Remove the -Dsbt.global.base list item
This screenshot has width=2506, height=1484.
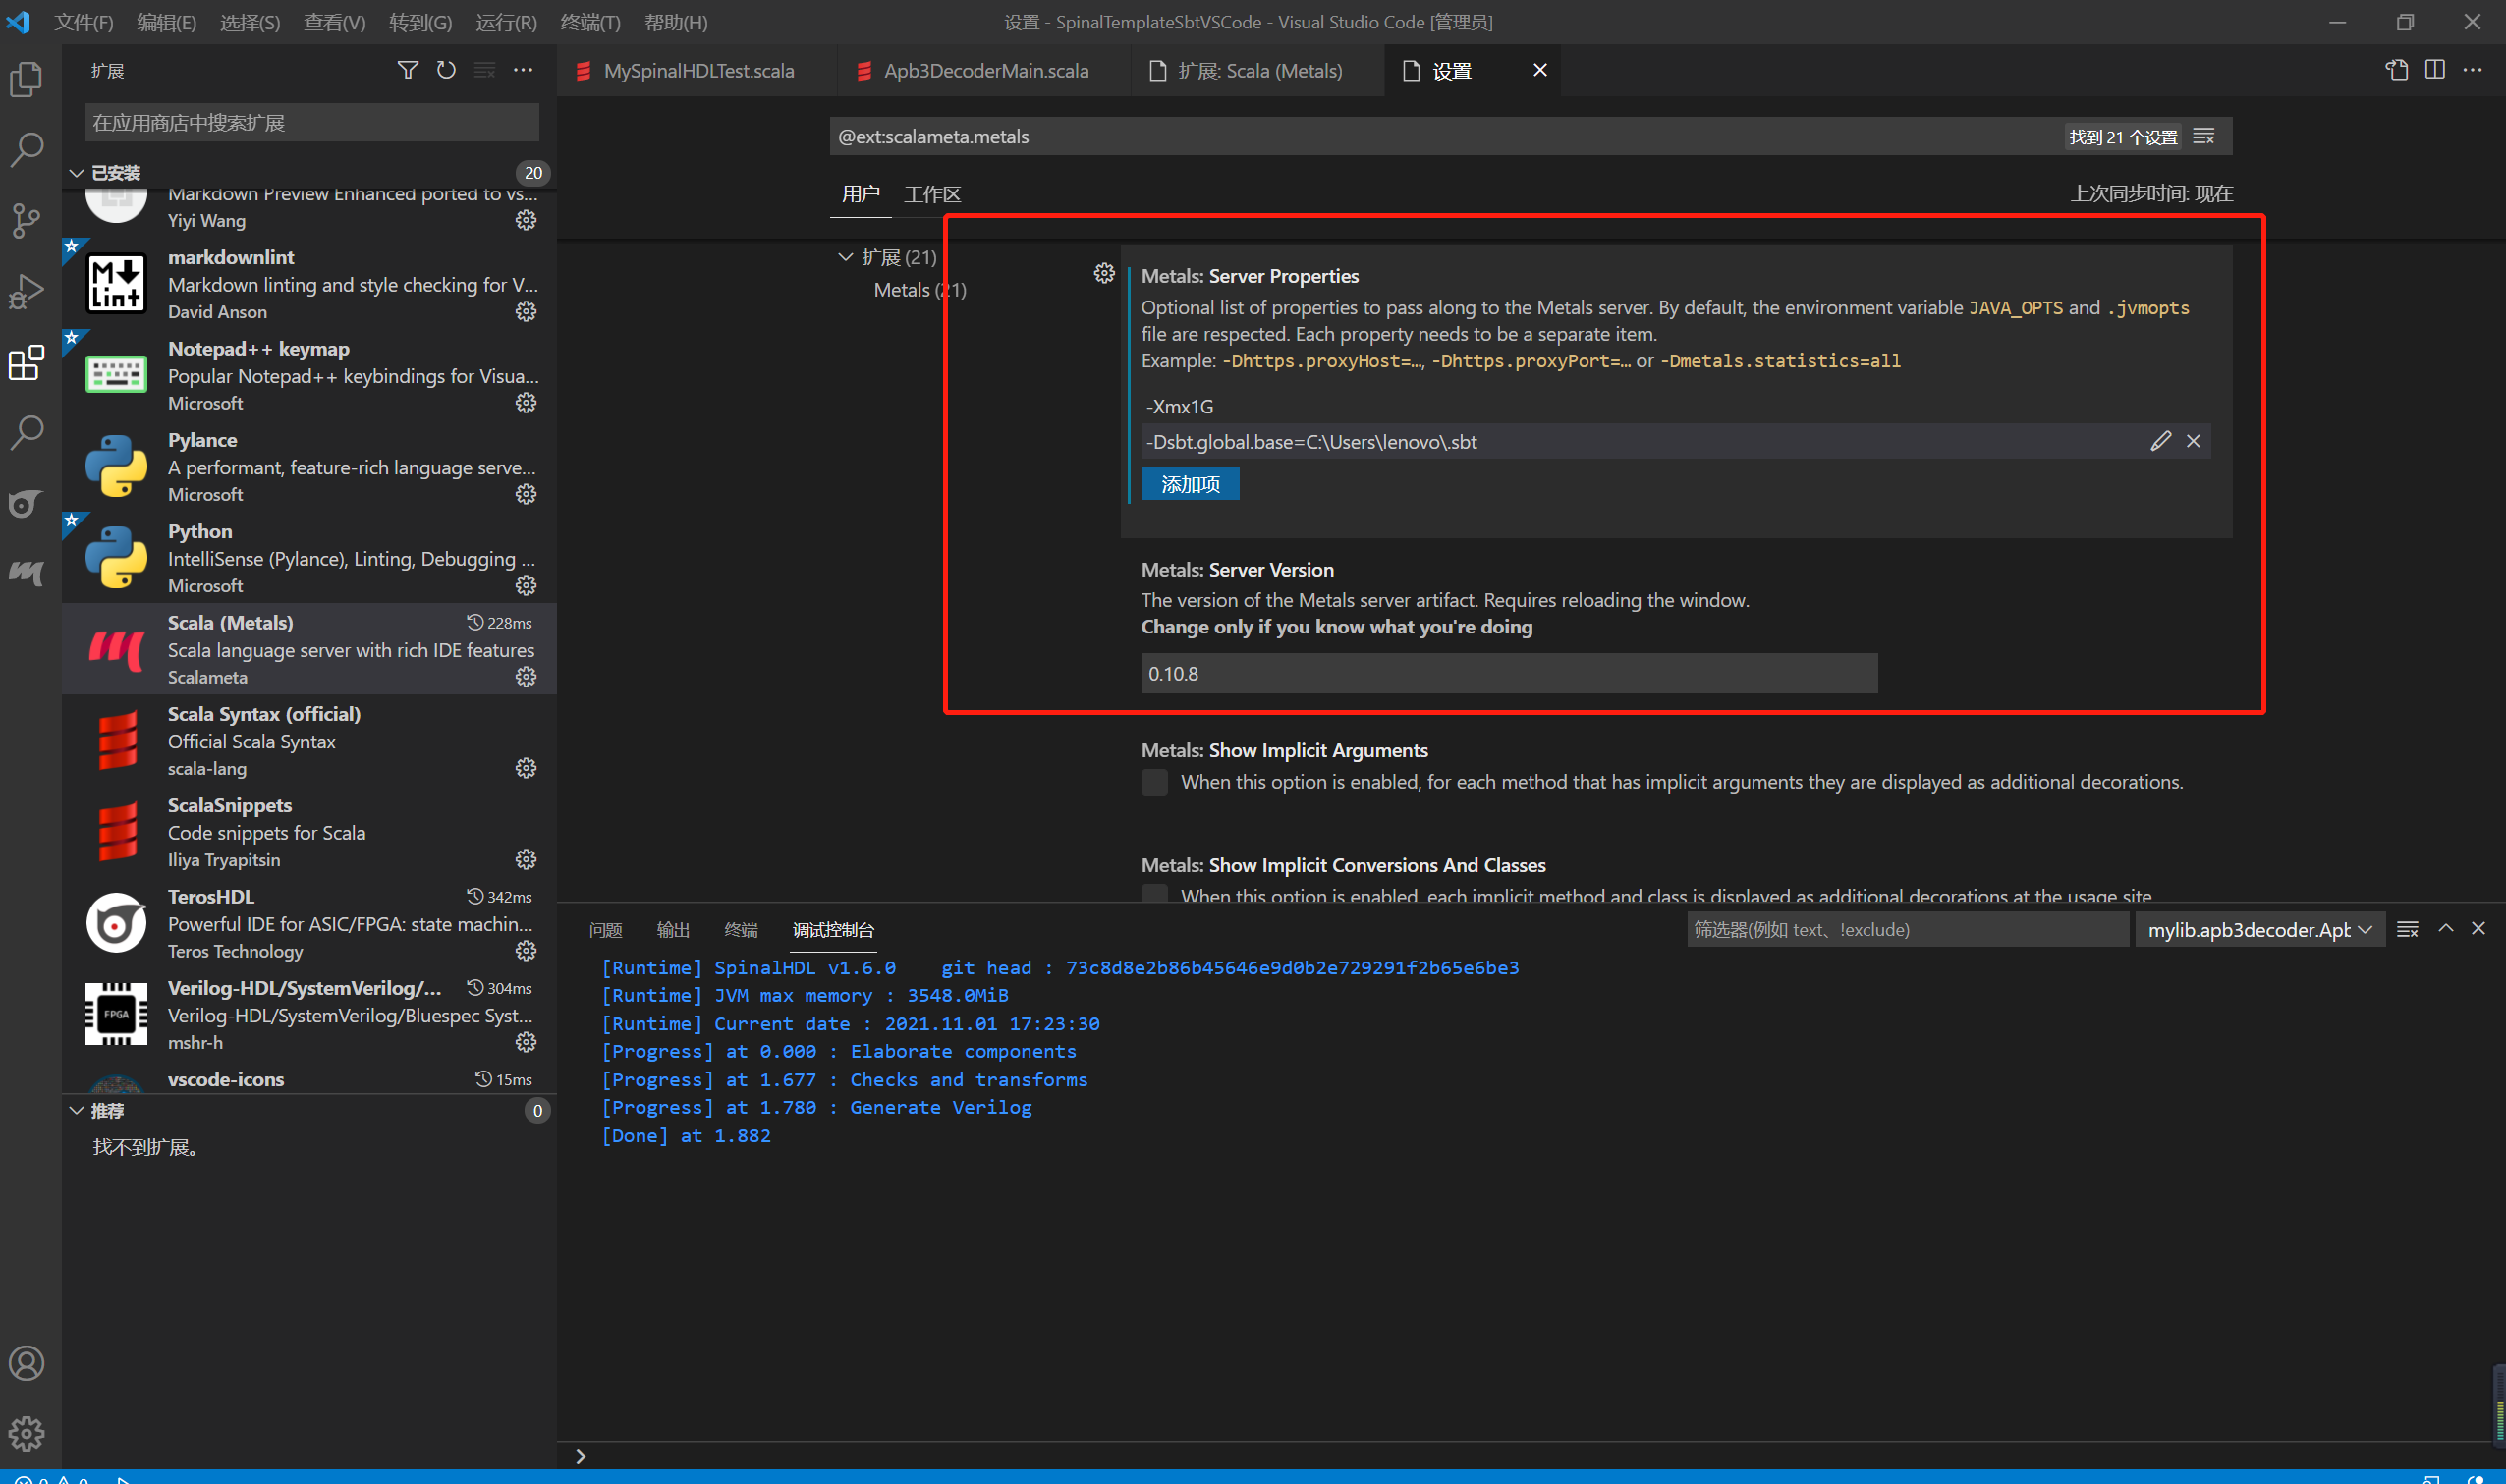coord(2193,441)
